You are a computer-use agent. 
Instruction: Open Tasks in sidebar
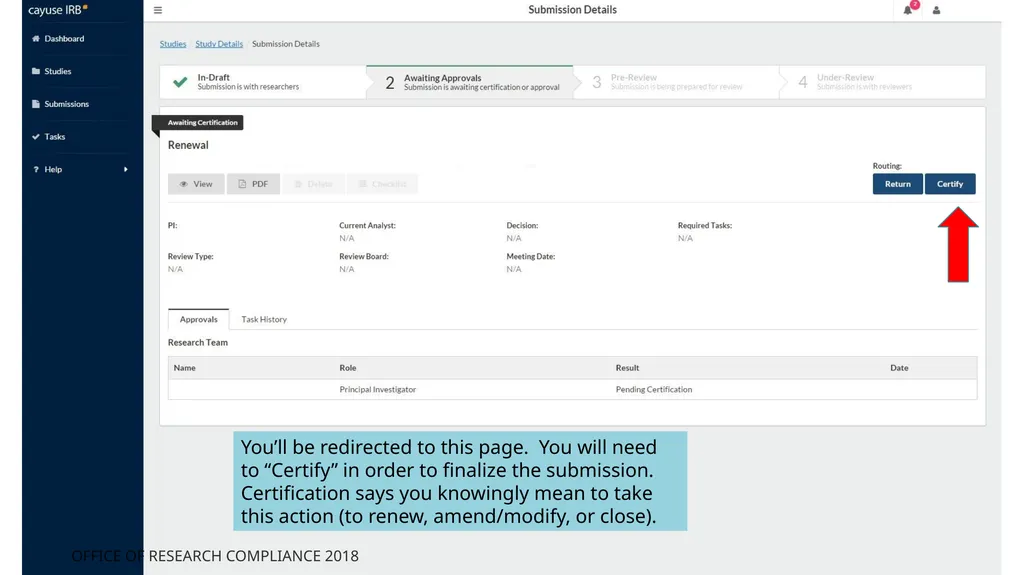(54, 137)
